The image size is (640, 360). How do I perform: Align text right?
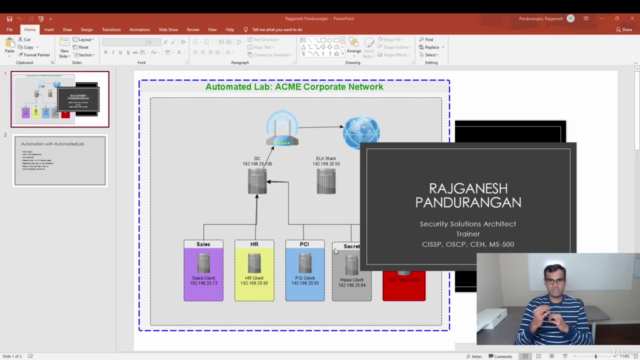210,52
